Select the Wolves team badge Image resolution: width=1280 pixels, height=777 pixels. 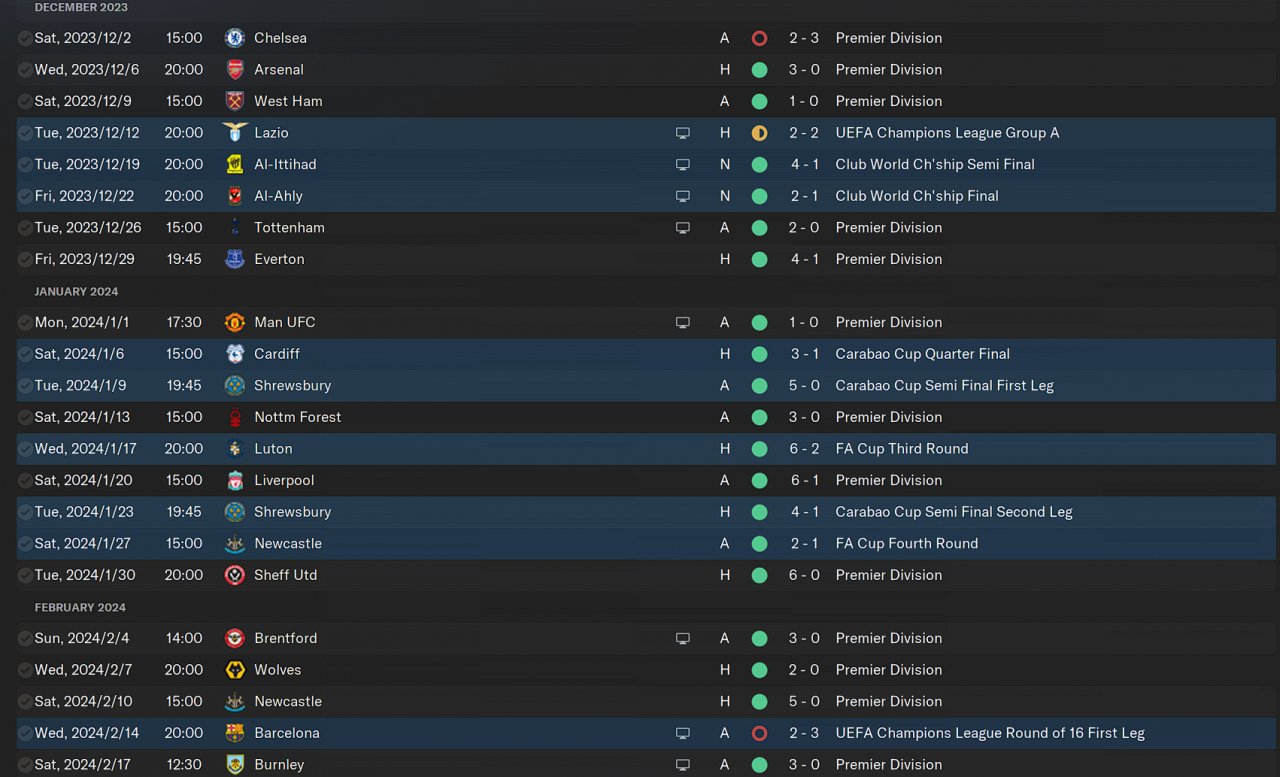click(x=235, y=670)
